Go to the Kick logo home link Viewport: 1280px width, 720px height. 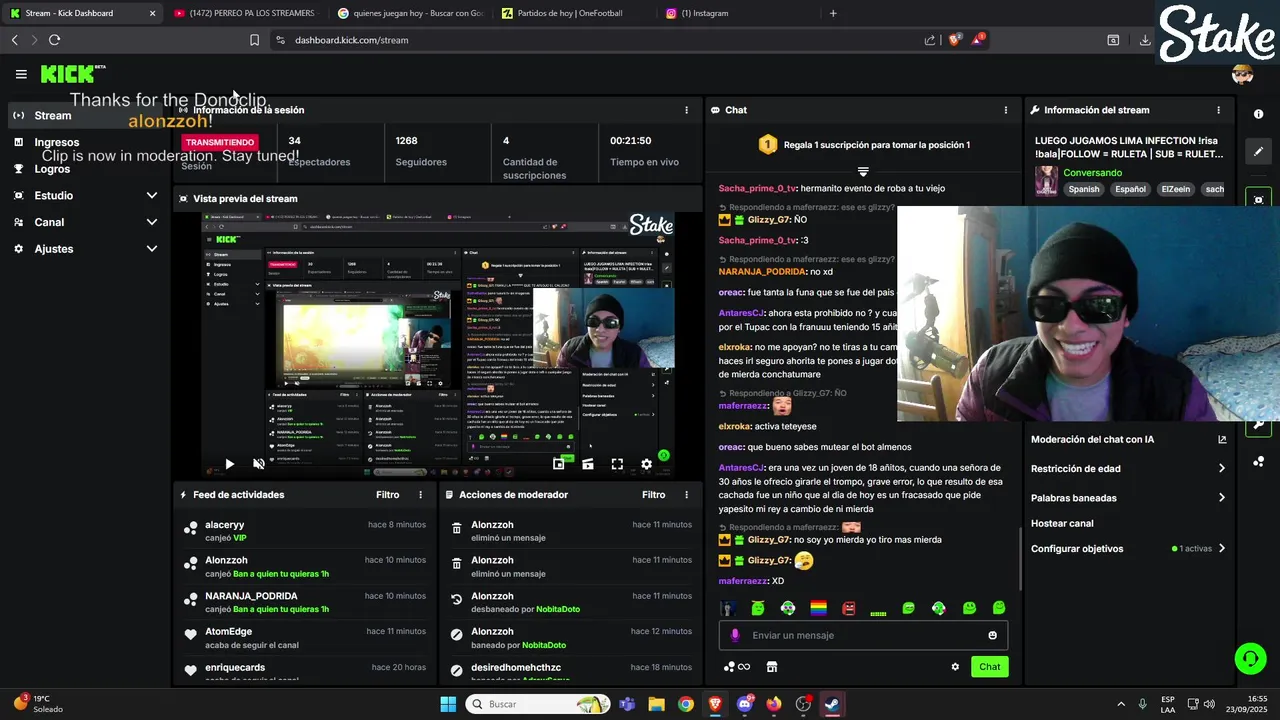tap(68, 74)
